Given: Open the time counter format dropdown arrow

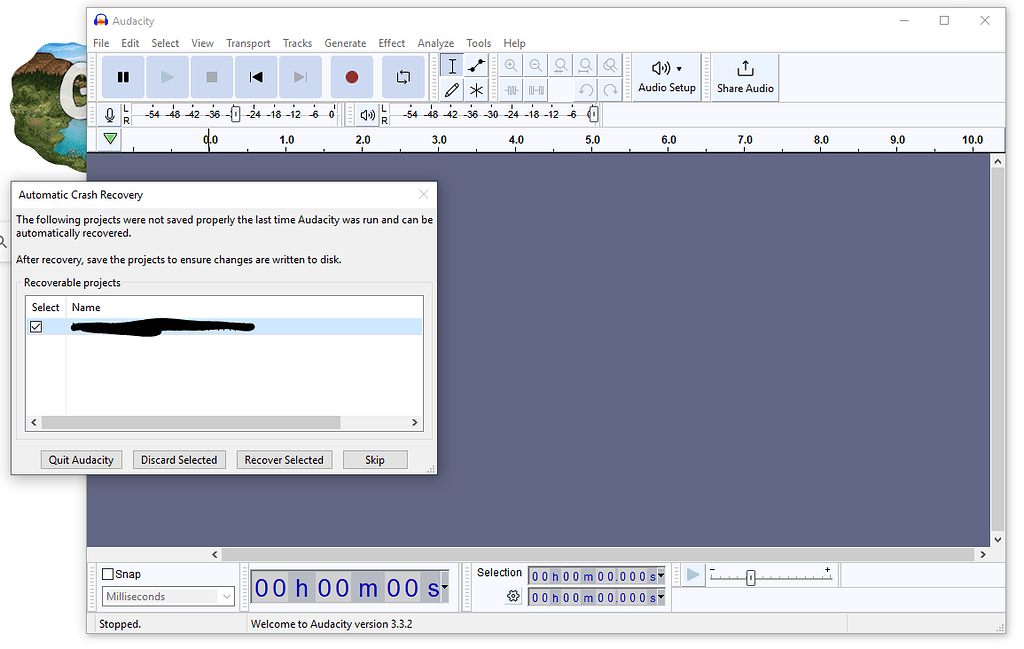Looking at the screenshot, I should tap(443, 589).
